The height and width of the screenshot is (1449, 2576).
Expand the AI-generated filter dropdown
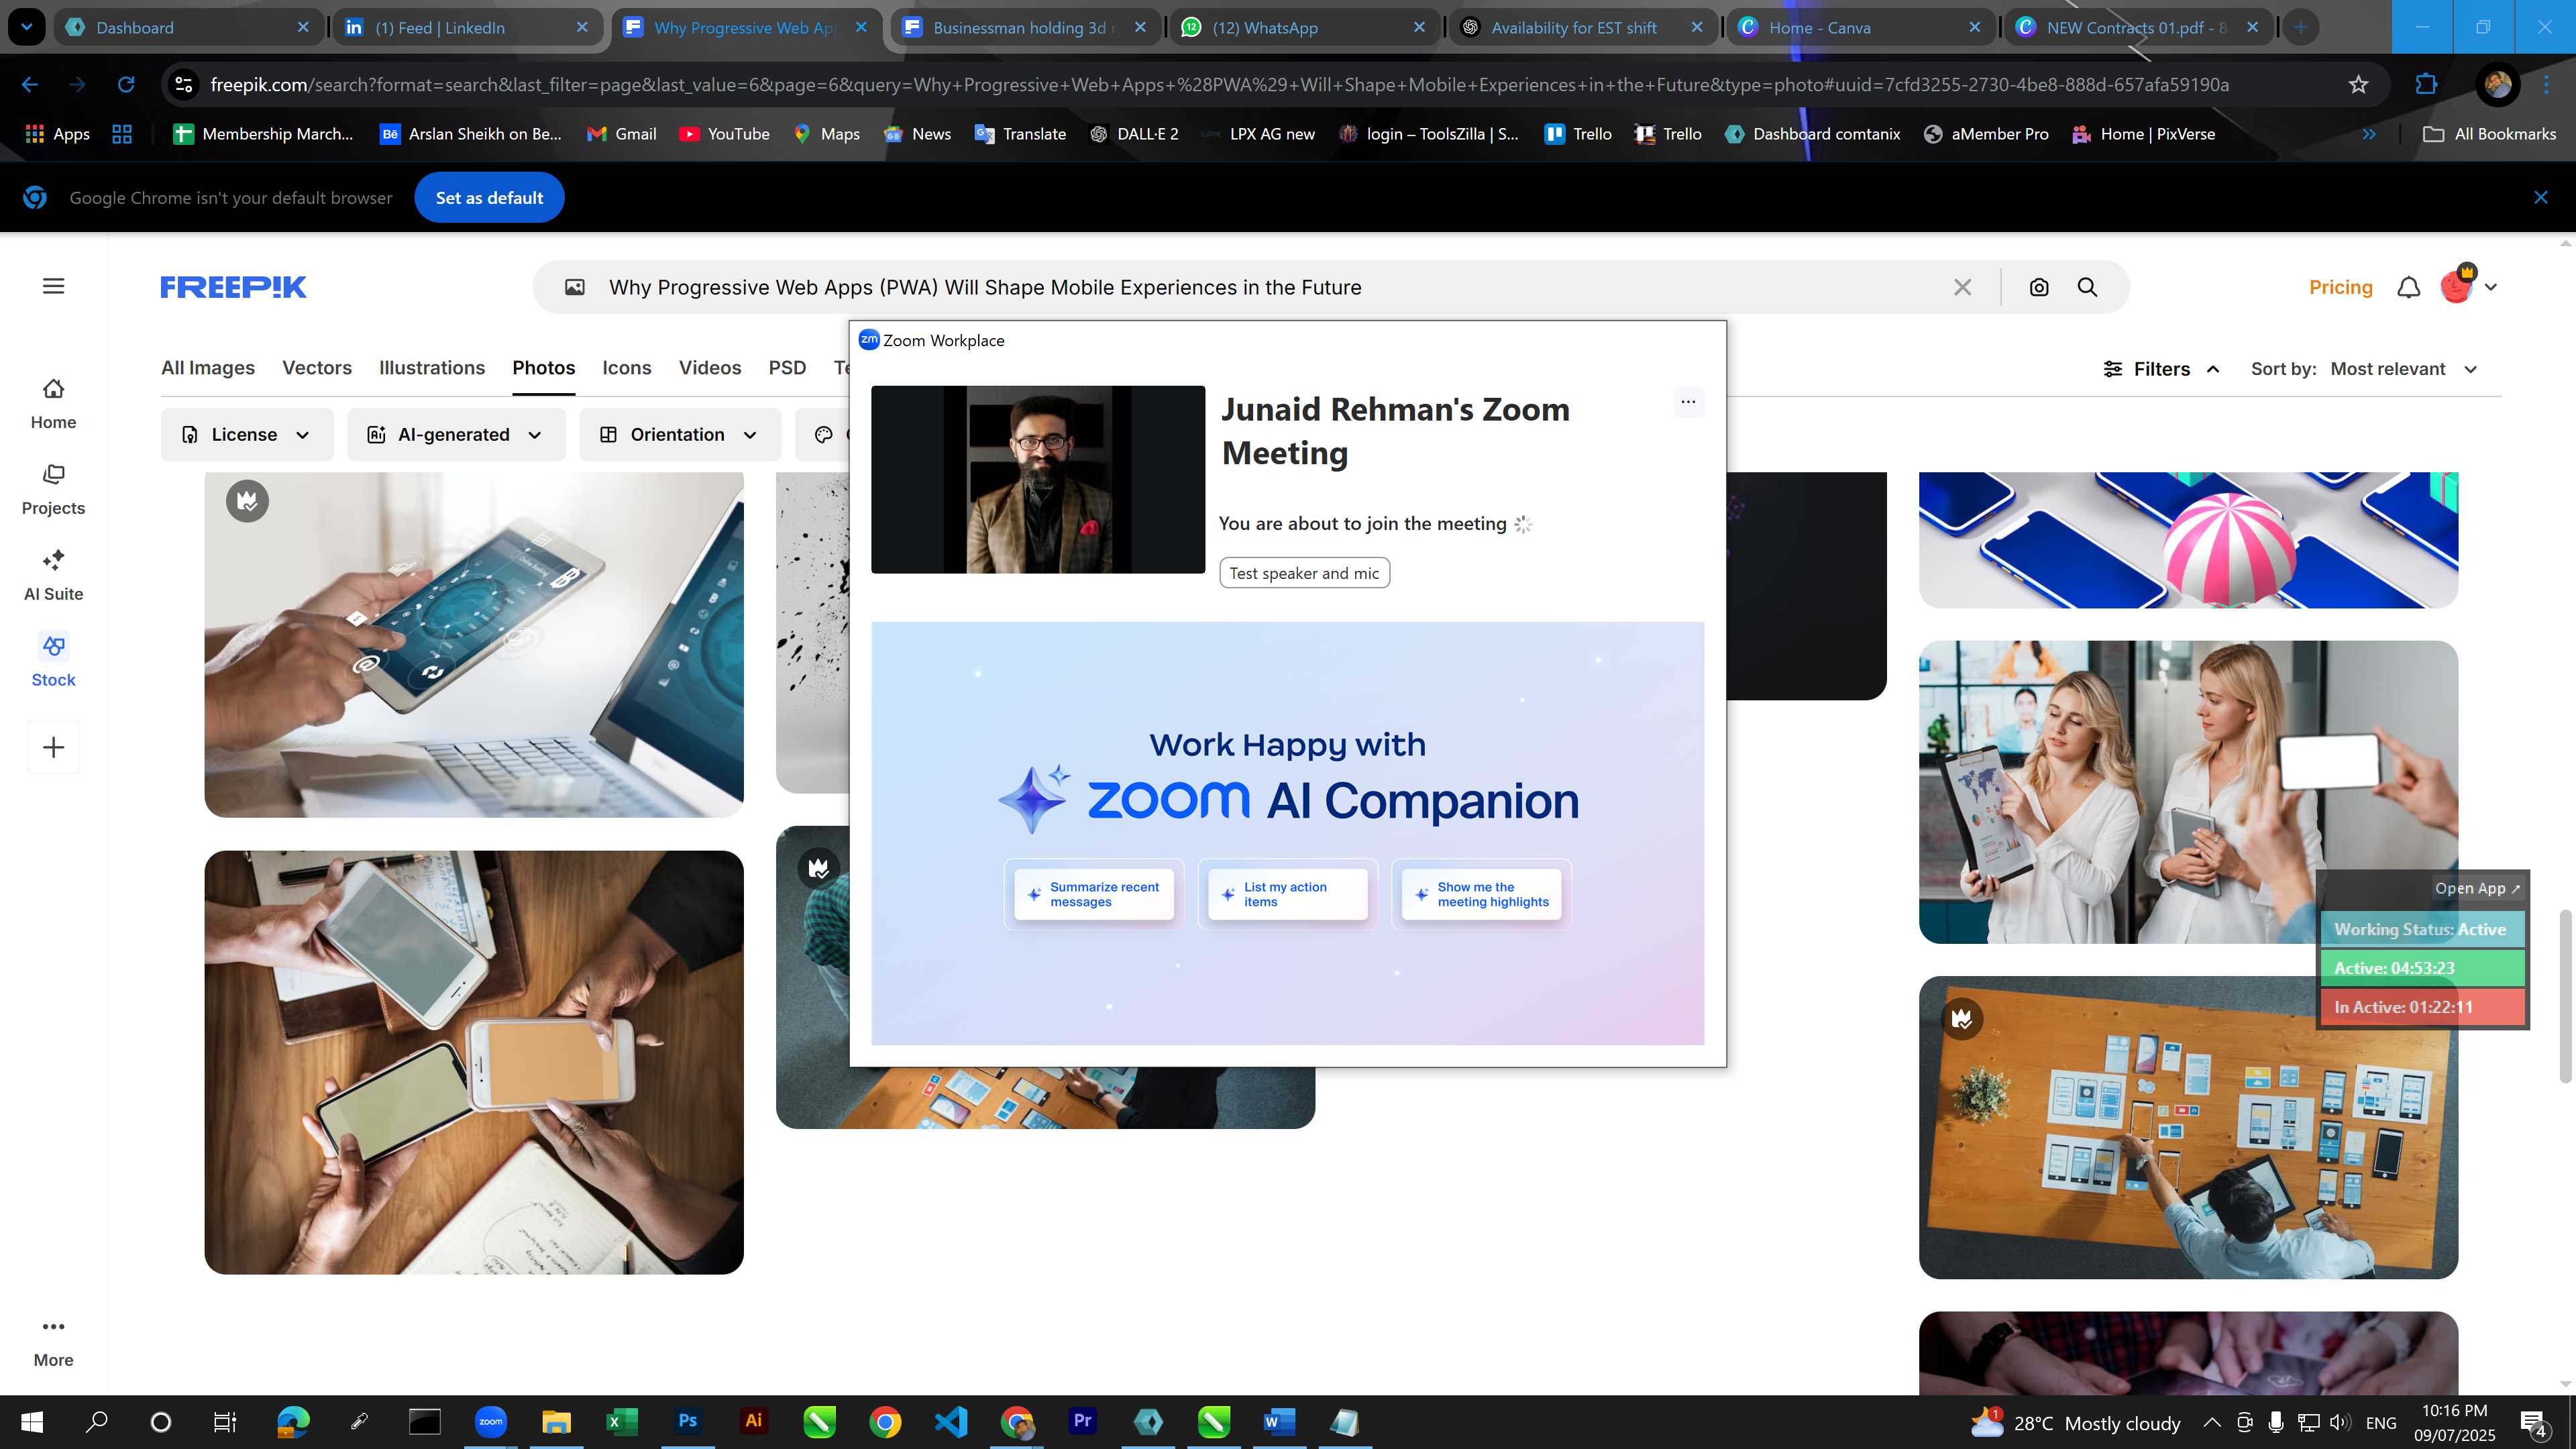point(456,435)
